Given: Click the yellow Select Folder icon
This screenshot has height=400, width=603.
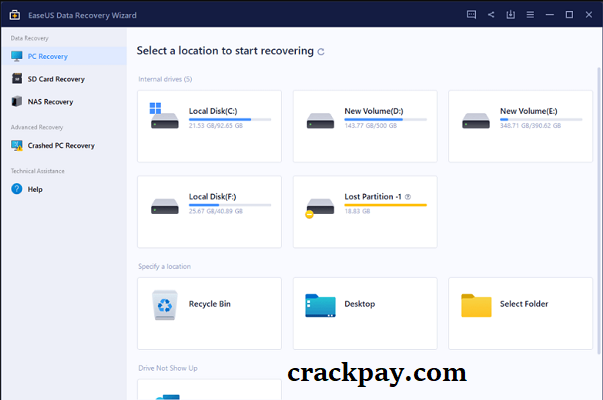Looking at the screenshot, I should (x=476, y=305).
